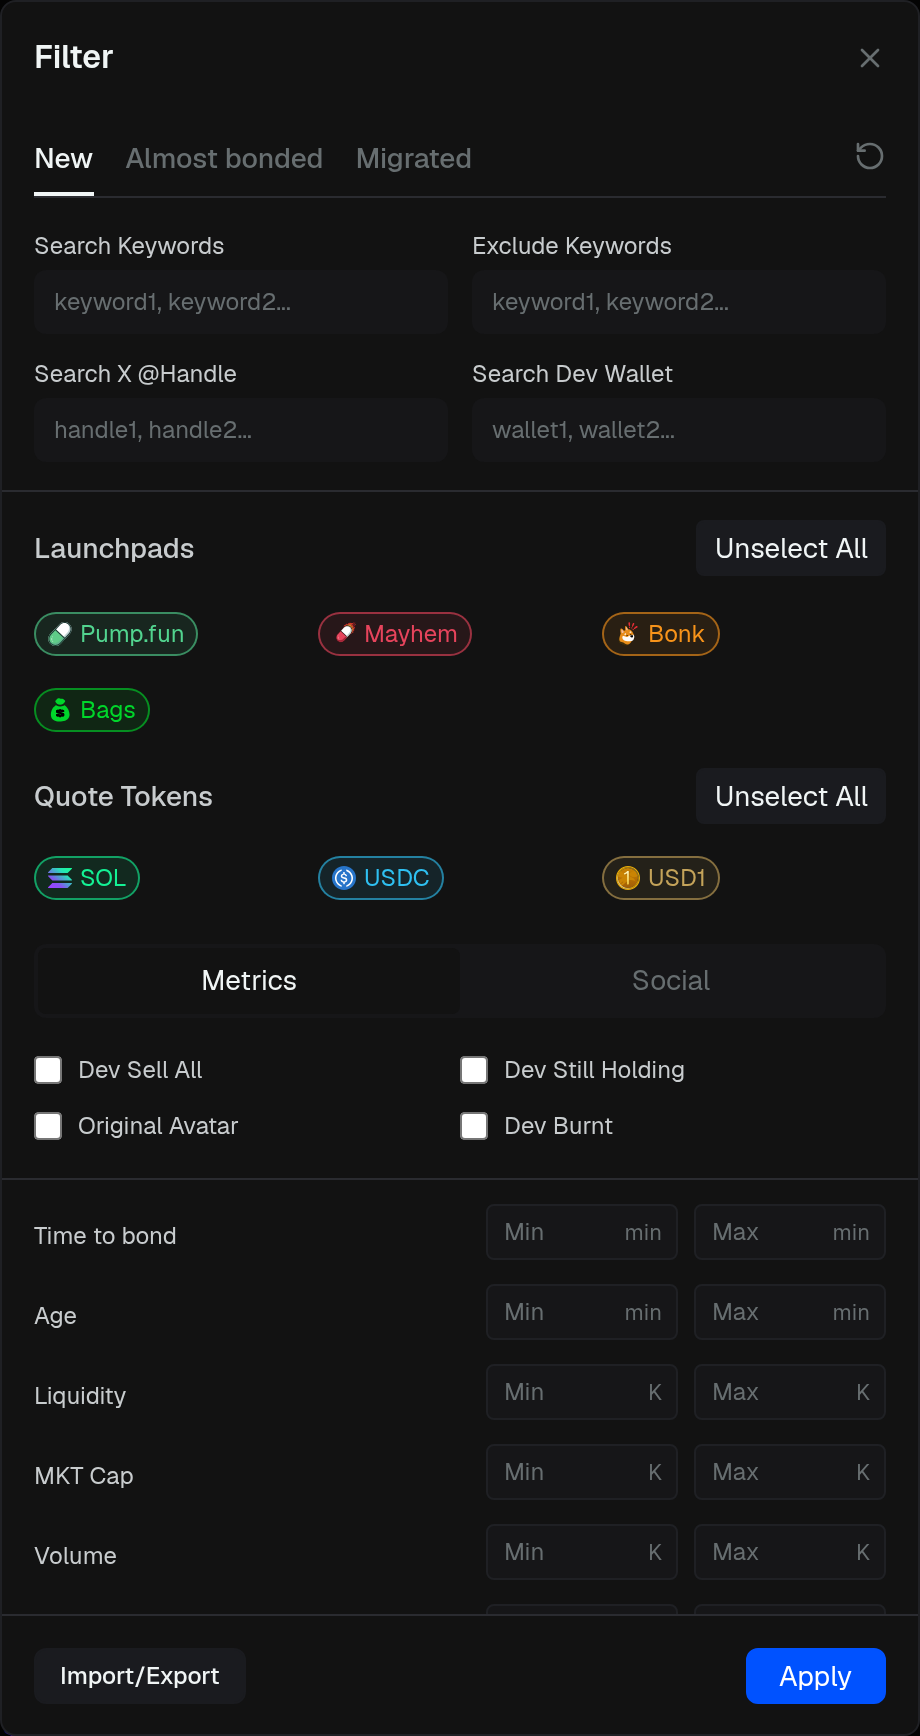Toggle the SOL quote token chip

87,878
